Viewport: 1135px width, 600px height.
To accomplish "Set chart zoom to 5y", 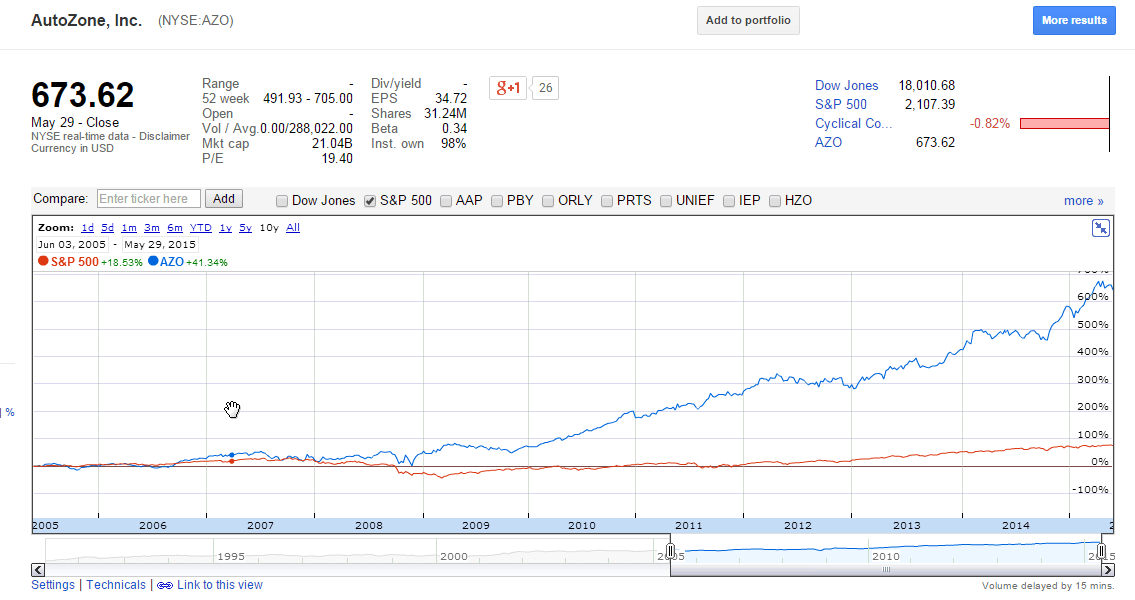I will click(245, 228).
